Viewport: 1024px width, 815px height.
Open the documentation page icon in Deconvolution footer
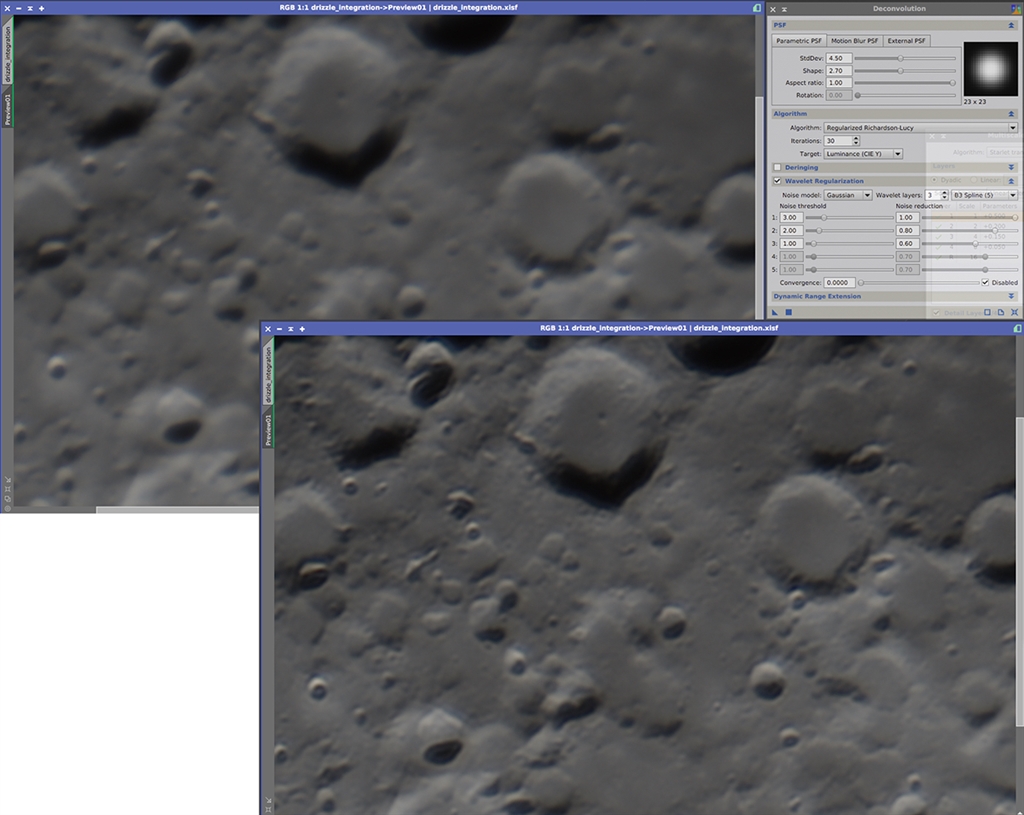(1000, 312)
